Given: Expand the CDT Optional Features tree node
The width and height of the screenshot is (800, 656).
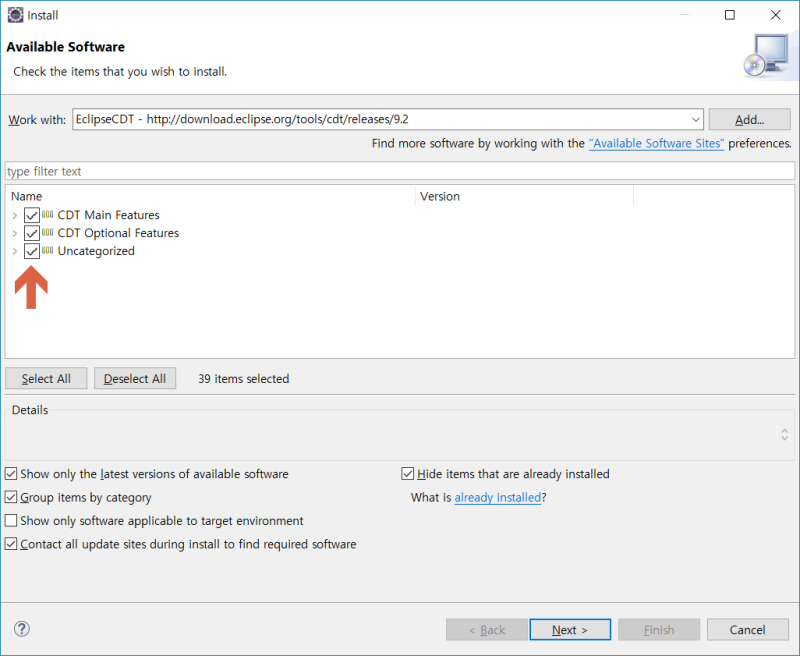Looking at the screenshot, I should click(15, 233).
